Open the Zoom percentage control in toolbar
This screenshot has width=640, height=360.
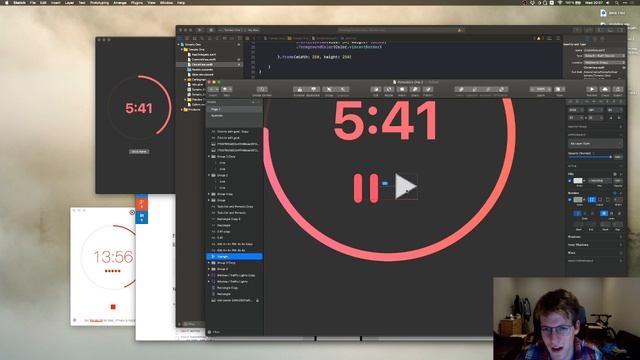(x=541, y=89)
